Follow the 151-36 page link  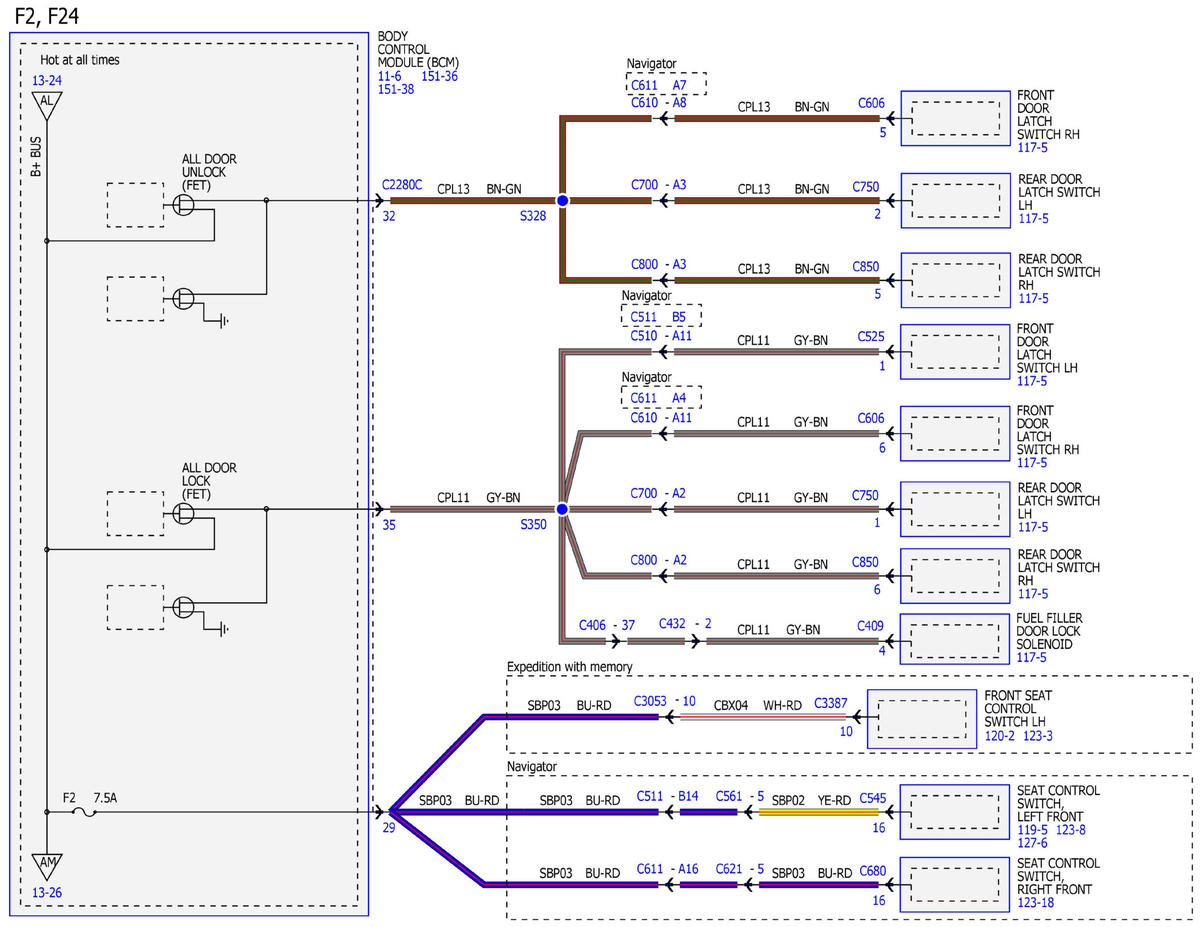[440, 76]
